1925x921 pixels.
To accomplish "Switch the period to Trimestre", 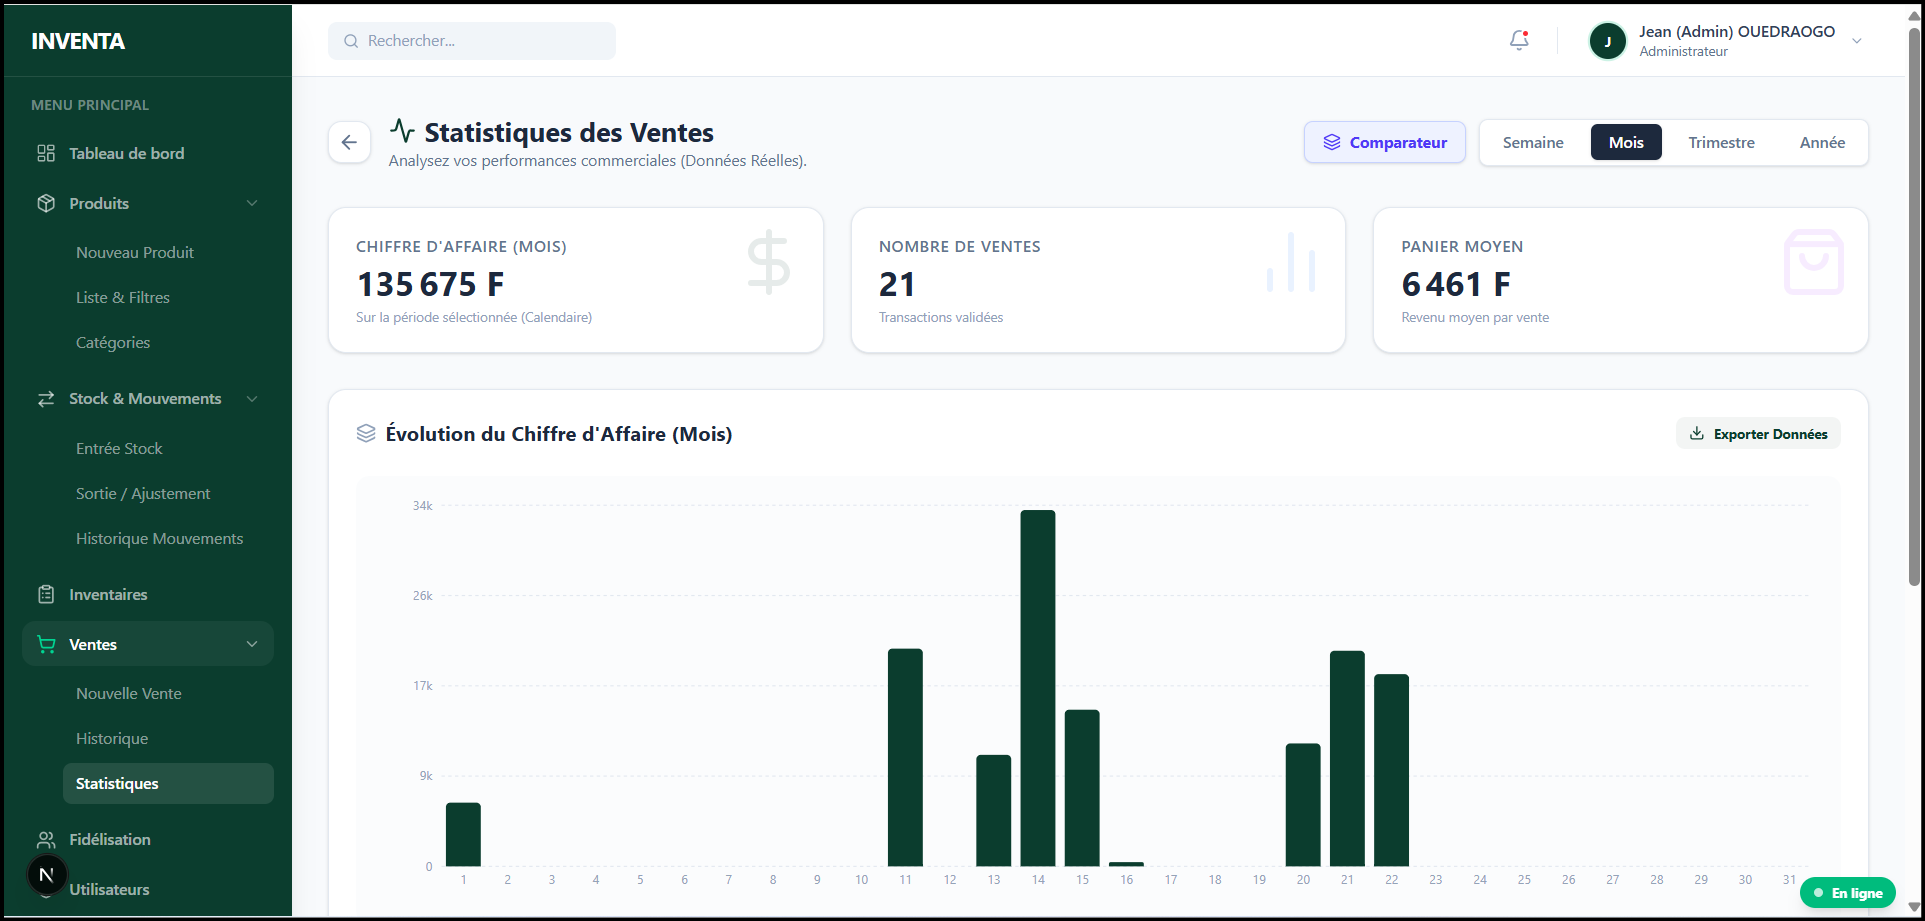I will click(1720, 143).
